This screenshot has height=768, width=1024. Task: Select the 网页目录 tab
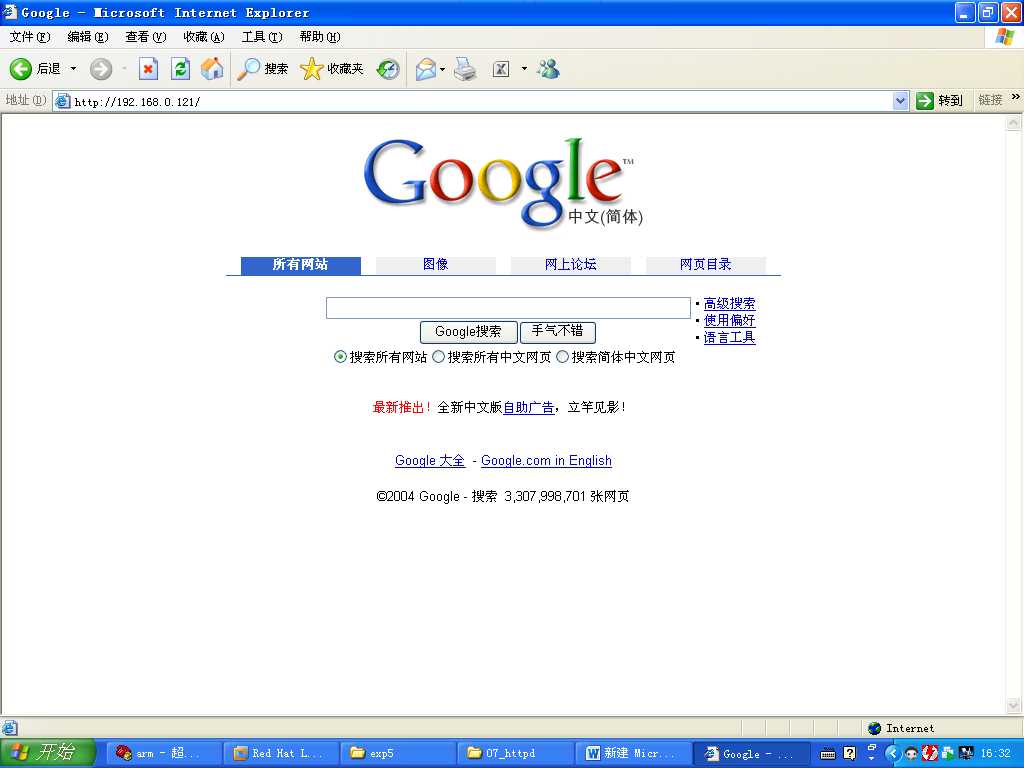click(x=706, y=265)
